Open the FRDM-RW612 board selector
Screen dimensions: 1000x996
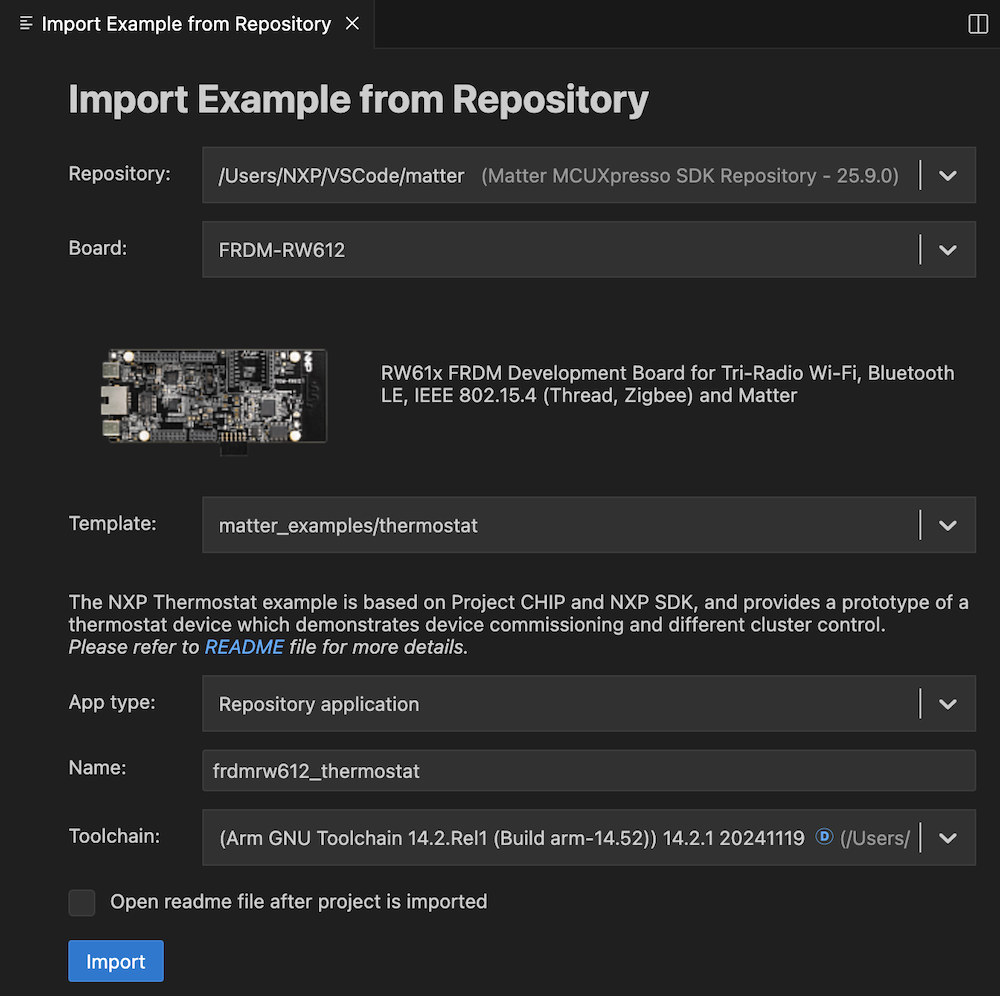click(x=558, y=250)
